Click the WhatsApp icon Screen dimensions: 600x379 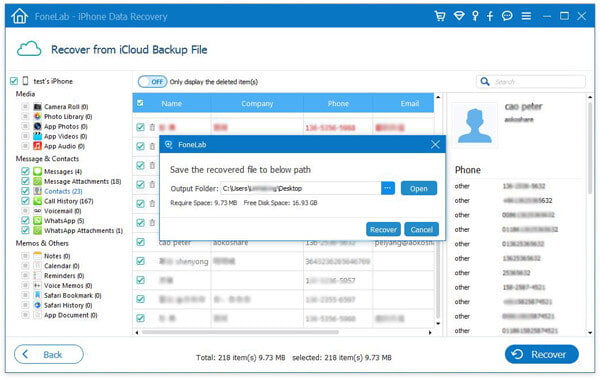click(38, 221)
